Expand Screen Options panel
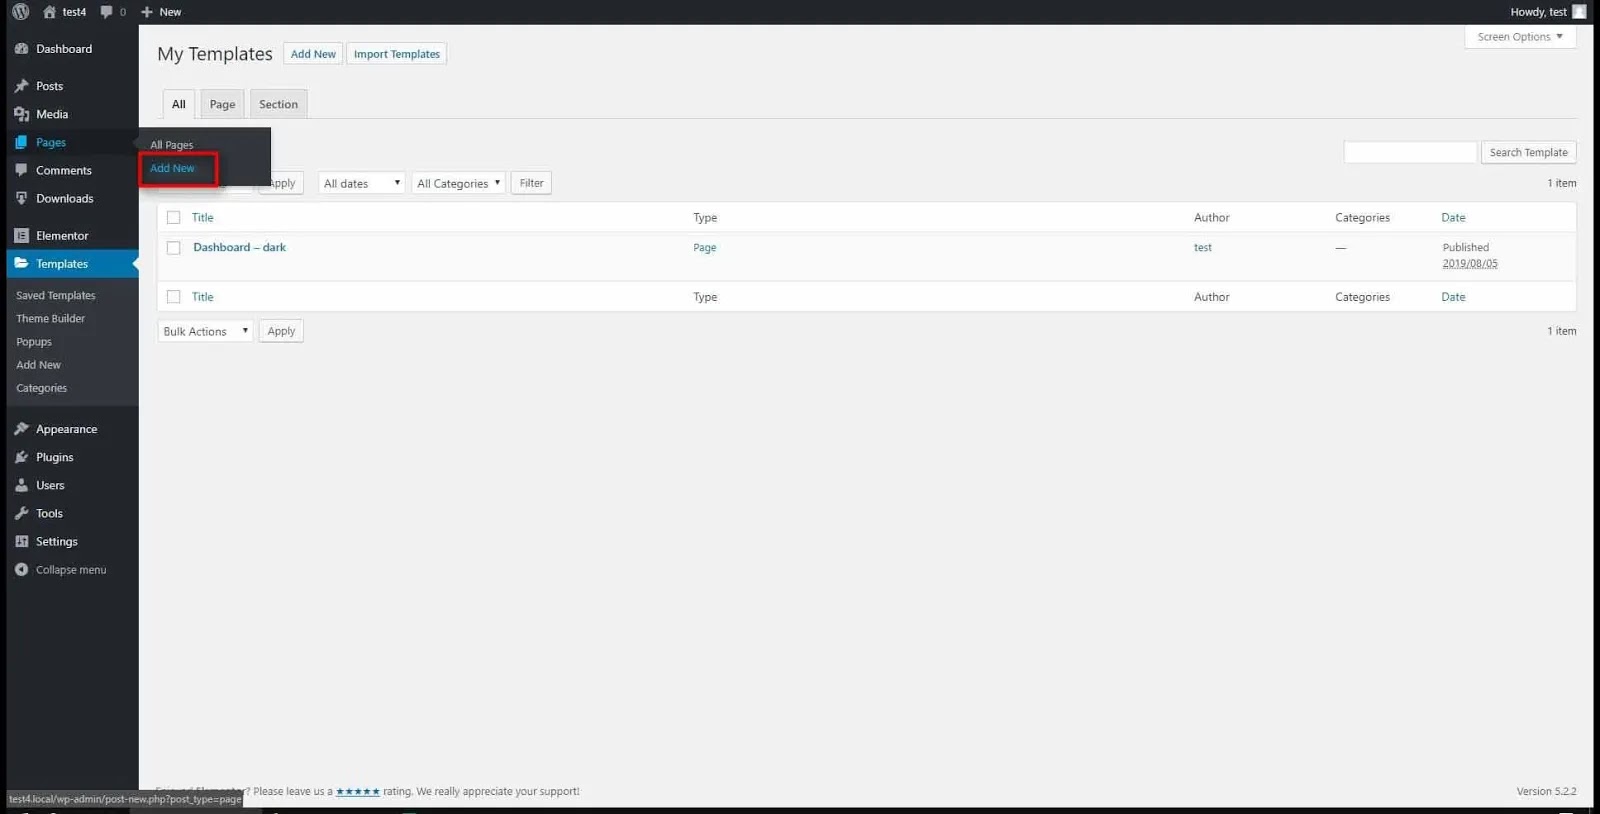This screenshot has height=814, width=1600. (x=1520, y=37)
